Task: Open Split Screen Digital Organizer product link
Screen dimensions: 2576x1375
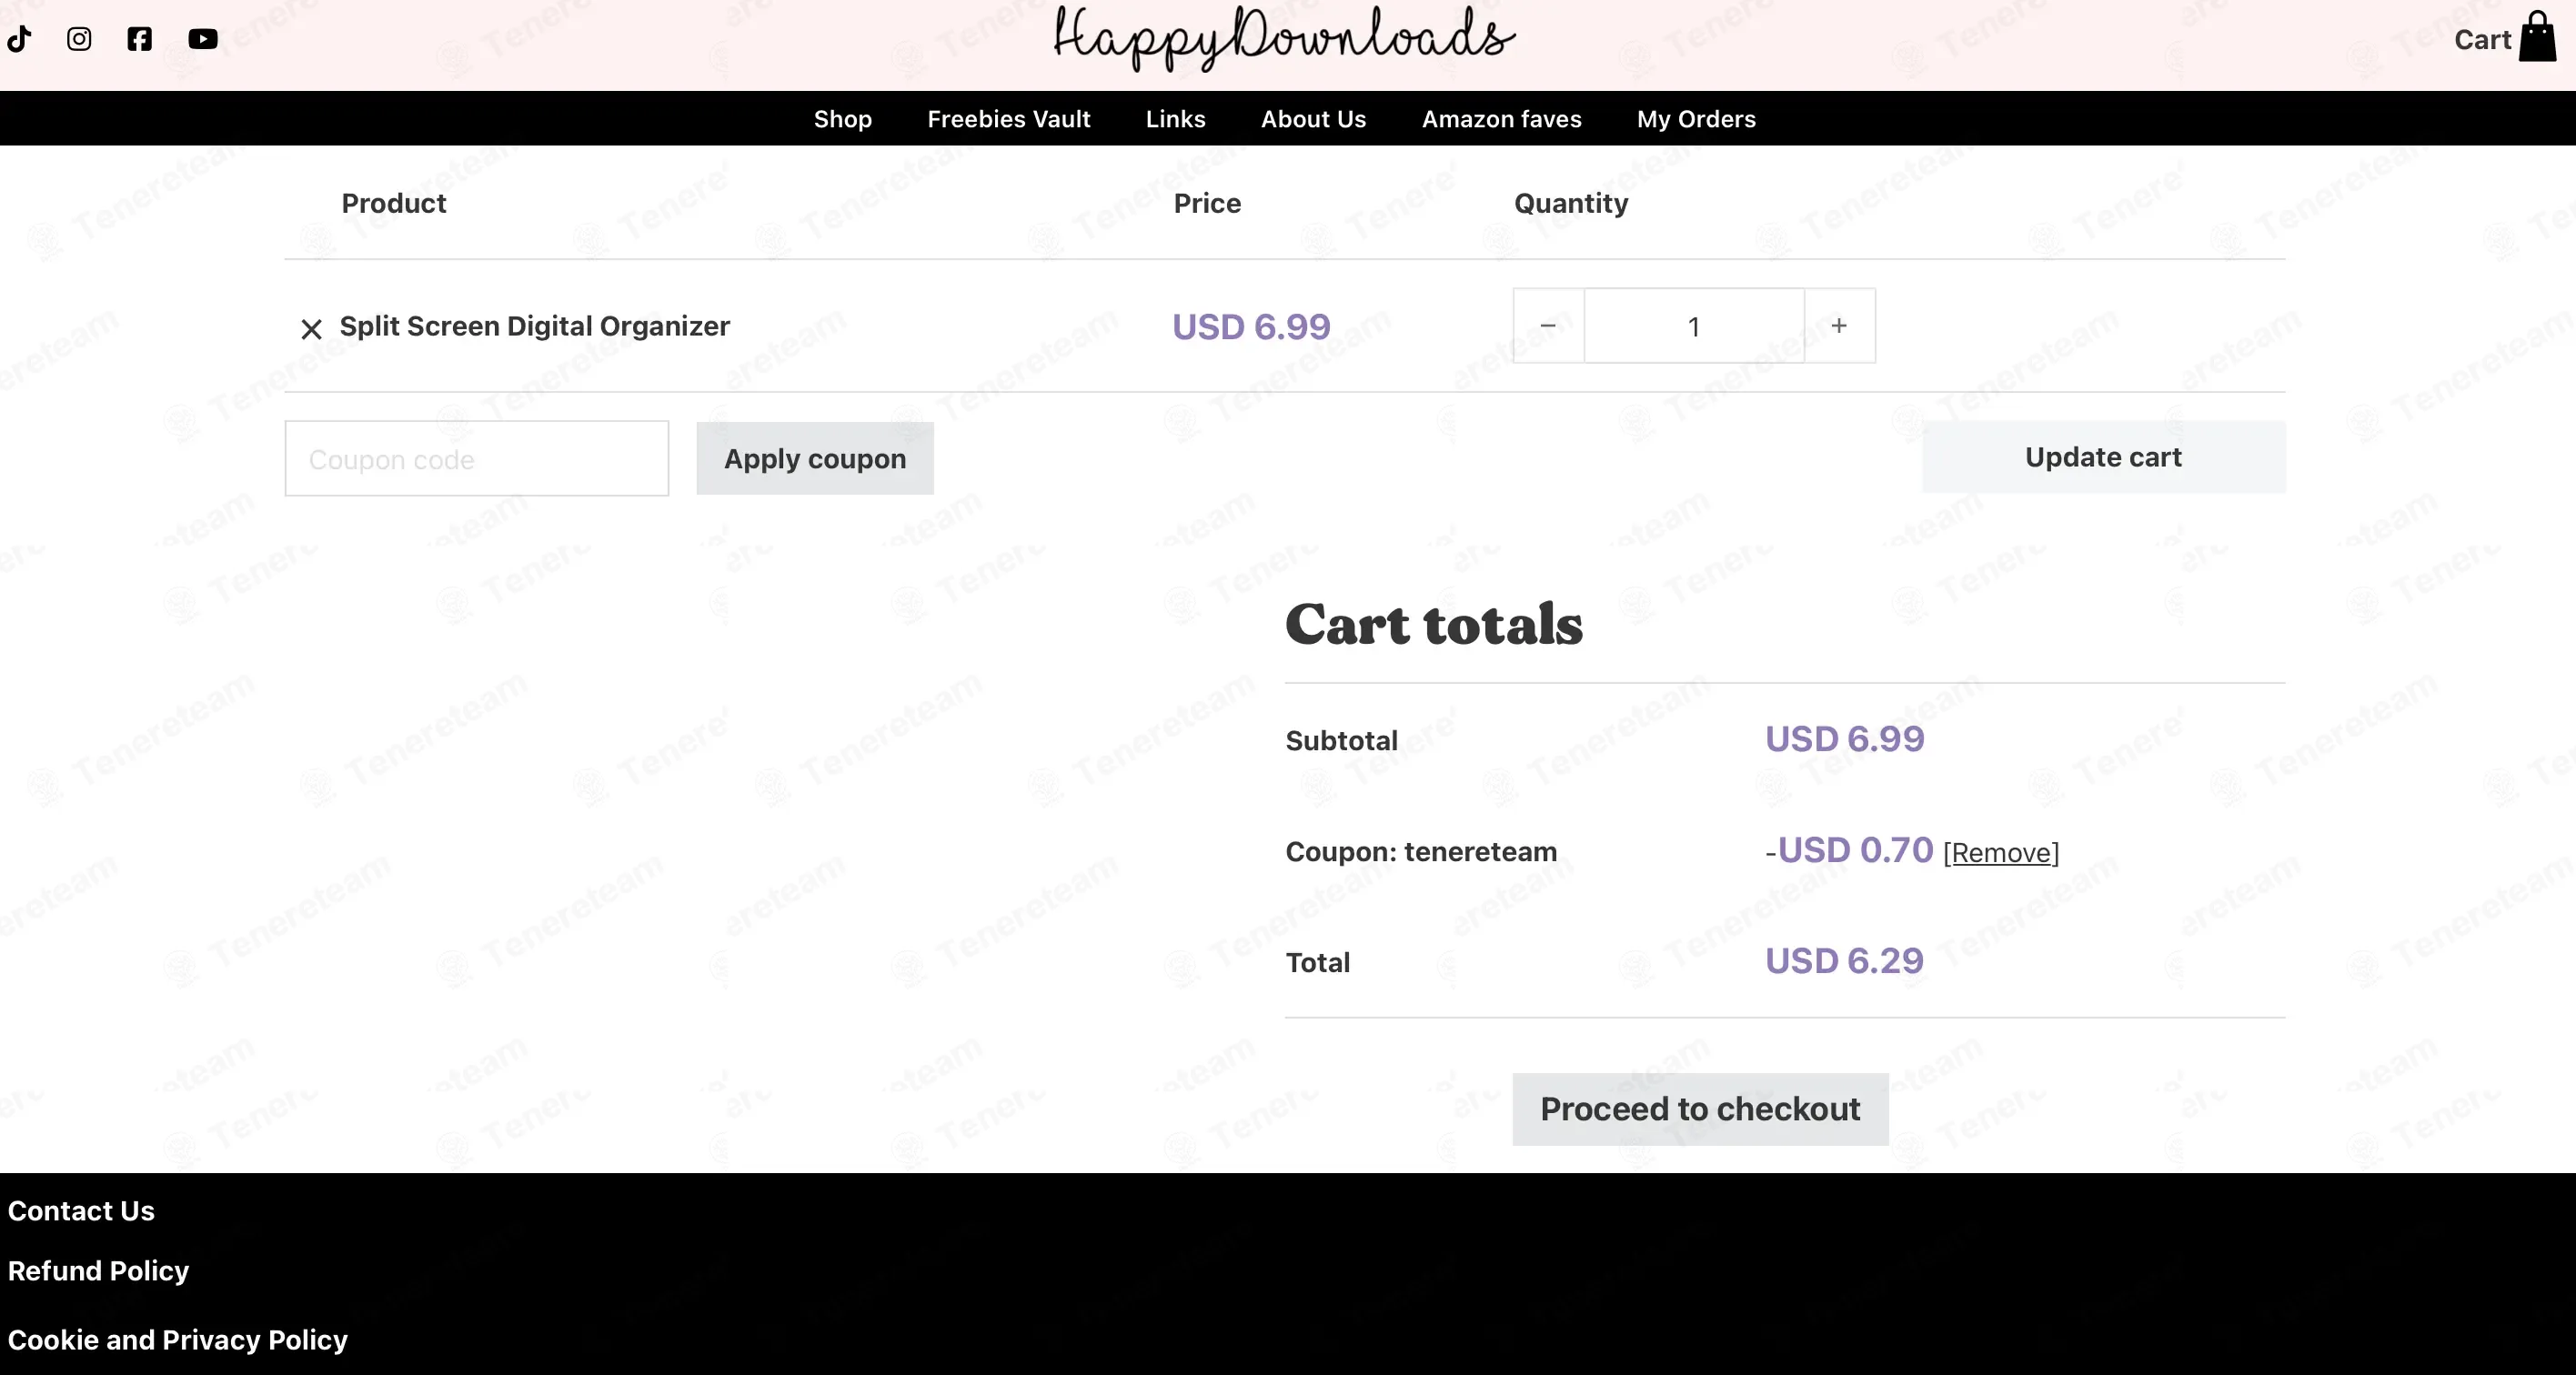Action: pyautogui.click(x=535, y=326)
